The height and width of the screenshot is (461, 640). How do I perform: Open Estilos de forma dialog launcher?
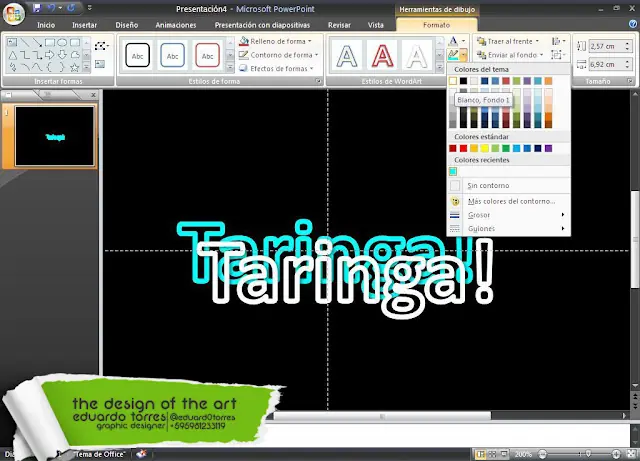(x=318, y=81)
